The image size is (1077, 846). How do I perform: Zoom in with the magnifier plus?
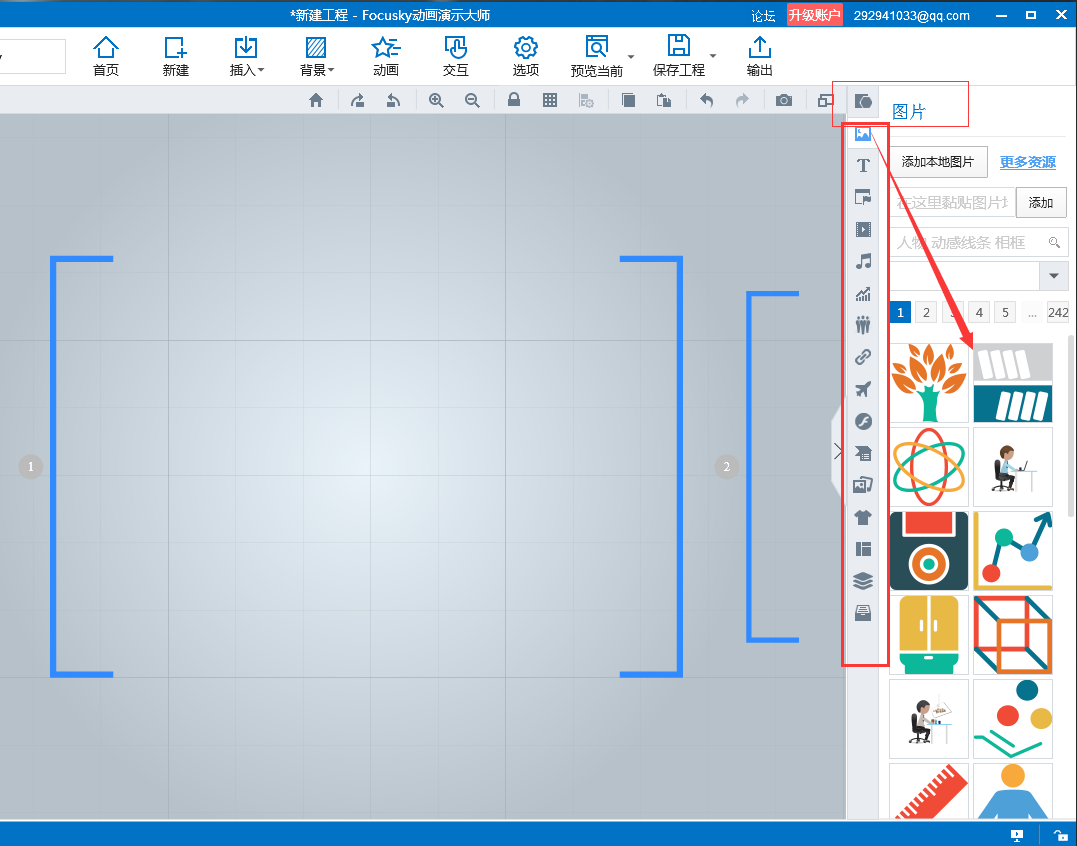coord(435,100)
